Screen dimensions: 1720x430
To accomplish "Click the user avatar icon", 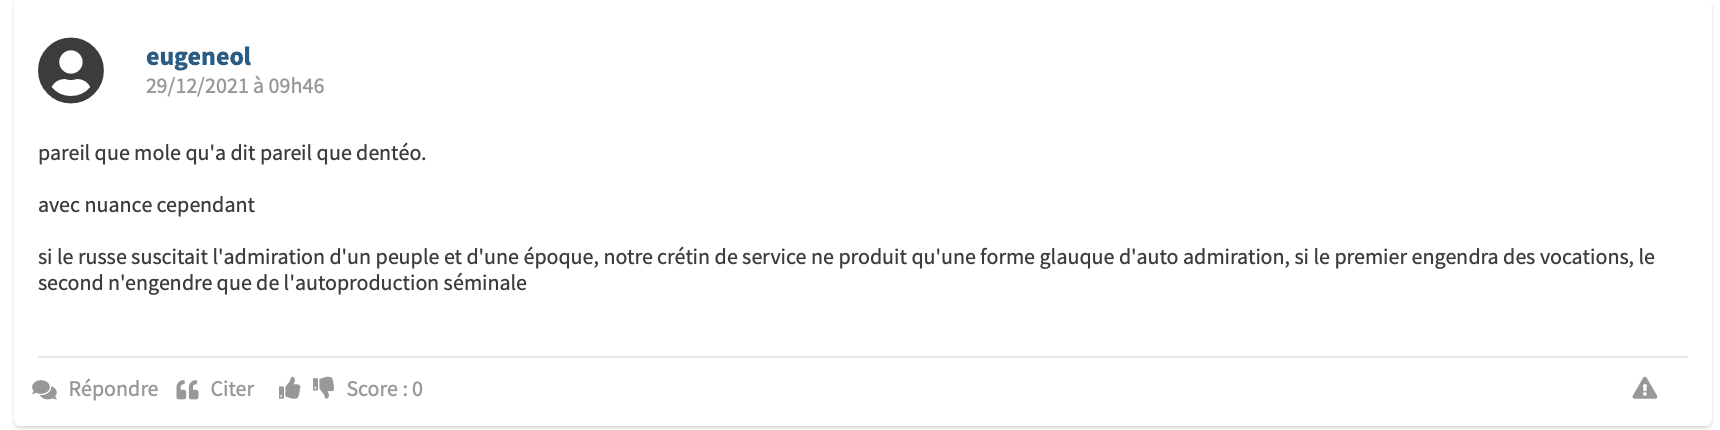I will [x=71, y=70].
